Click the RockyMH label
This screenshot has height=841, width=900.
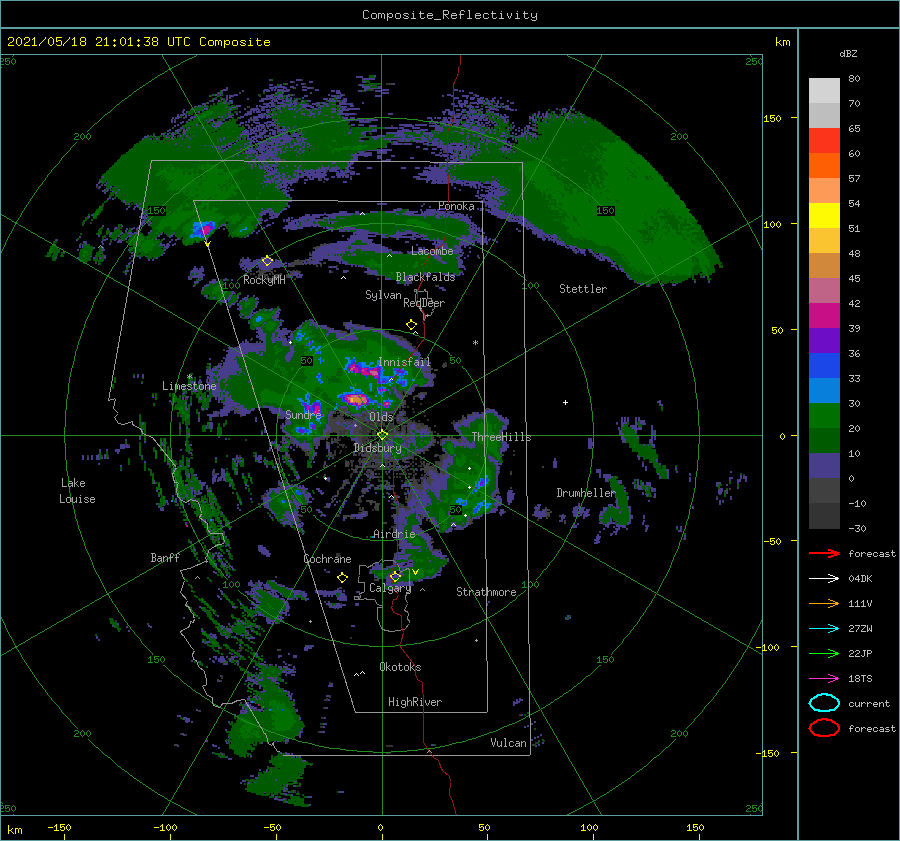pos(264,280)
